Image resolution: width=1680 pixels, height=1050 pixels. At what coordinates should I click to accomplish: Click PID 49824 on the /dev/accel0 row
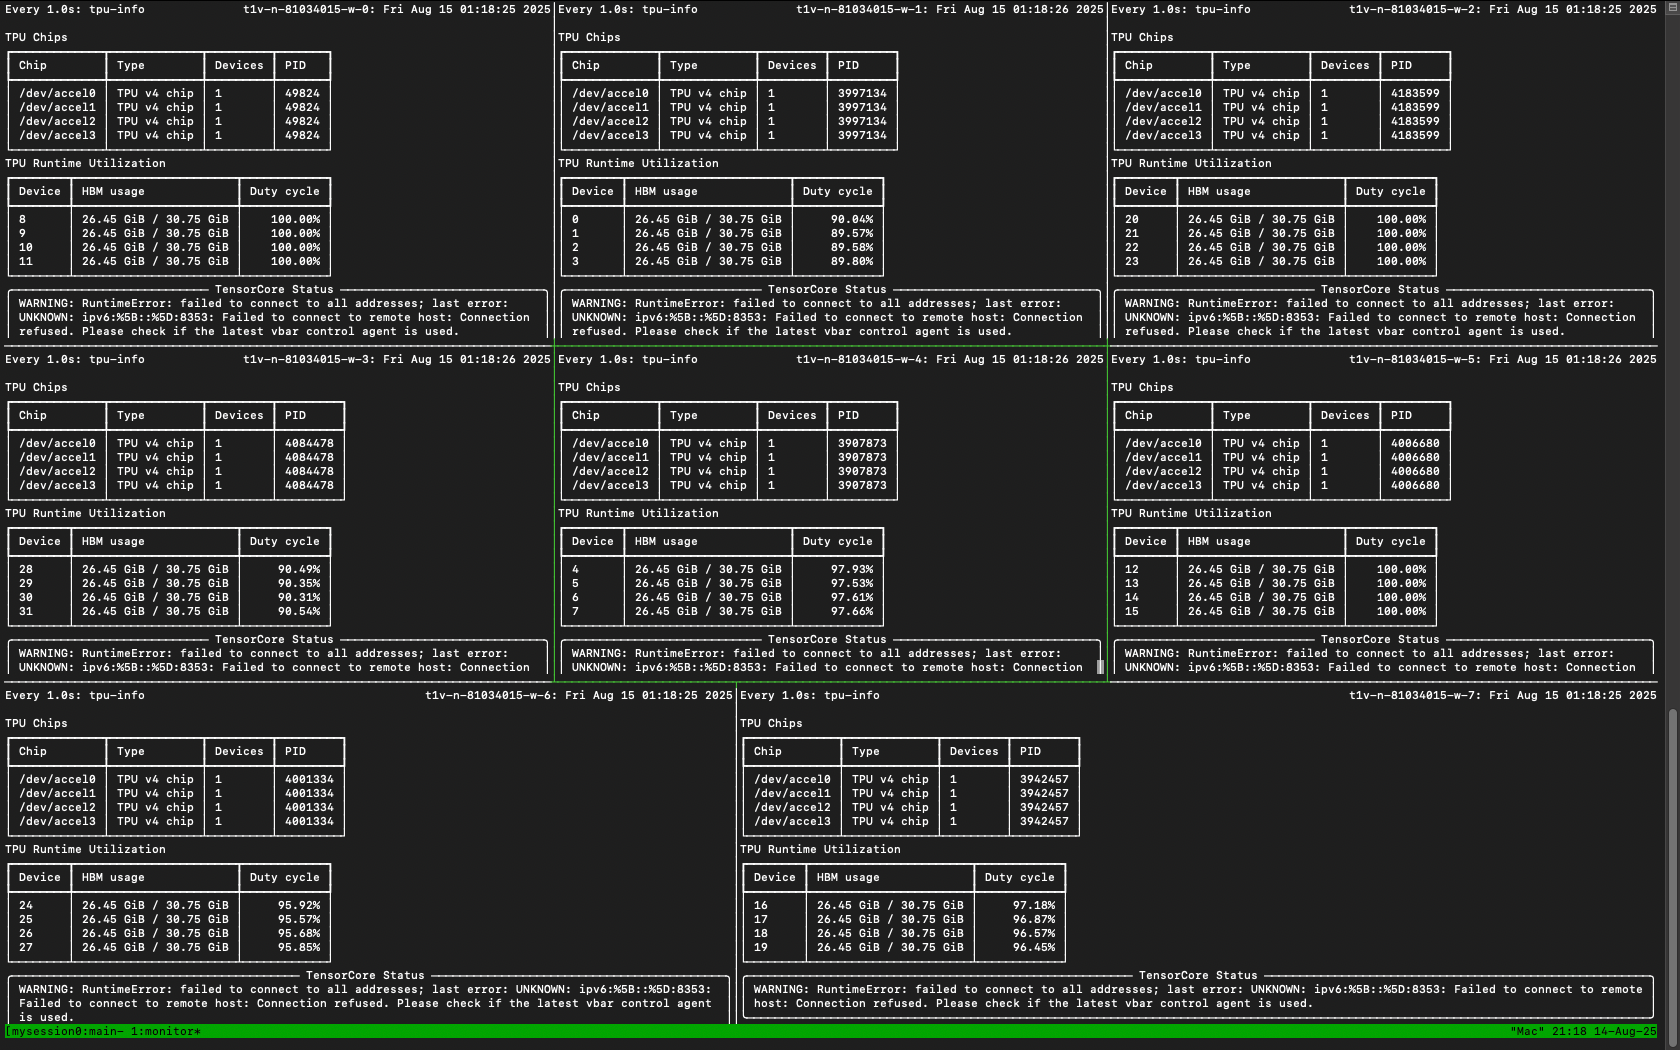tap(302, 93)
